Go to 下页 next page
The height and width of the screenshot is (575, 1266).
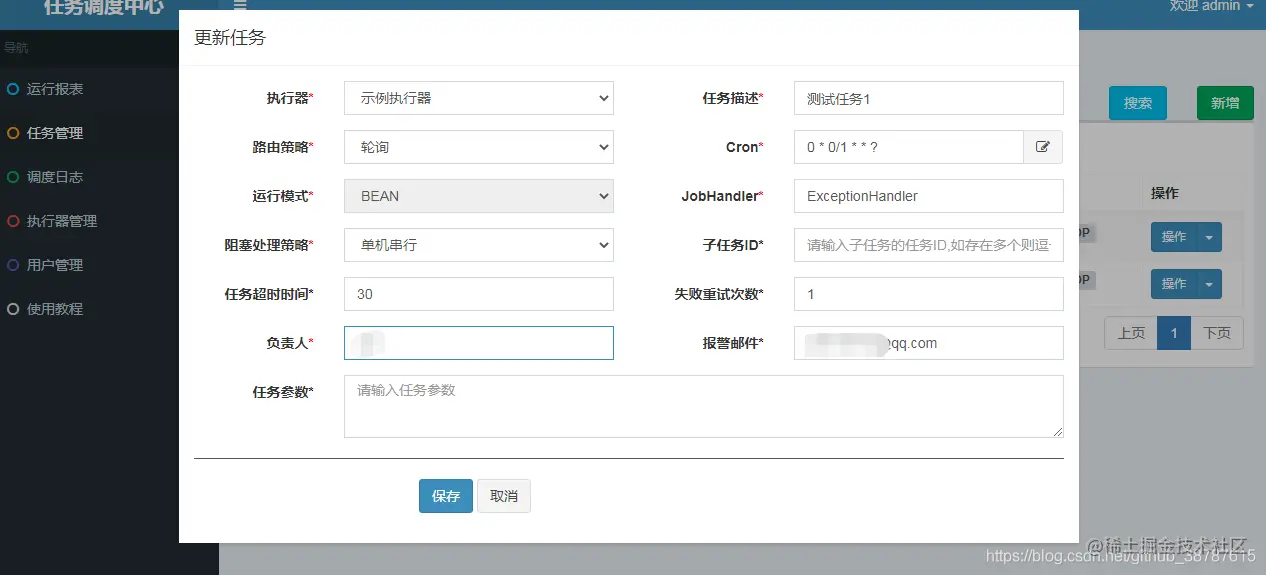coord(1217,333)
